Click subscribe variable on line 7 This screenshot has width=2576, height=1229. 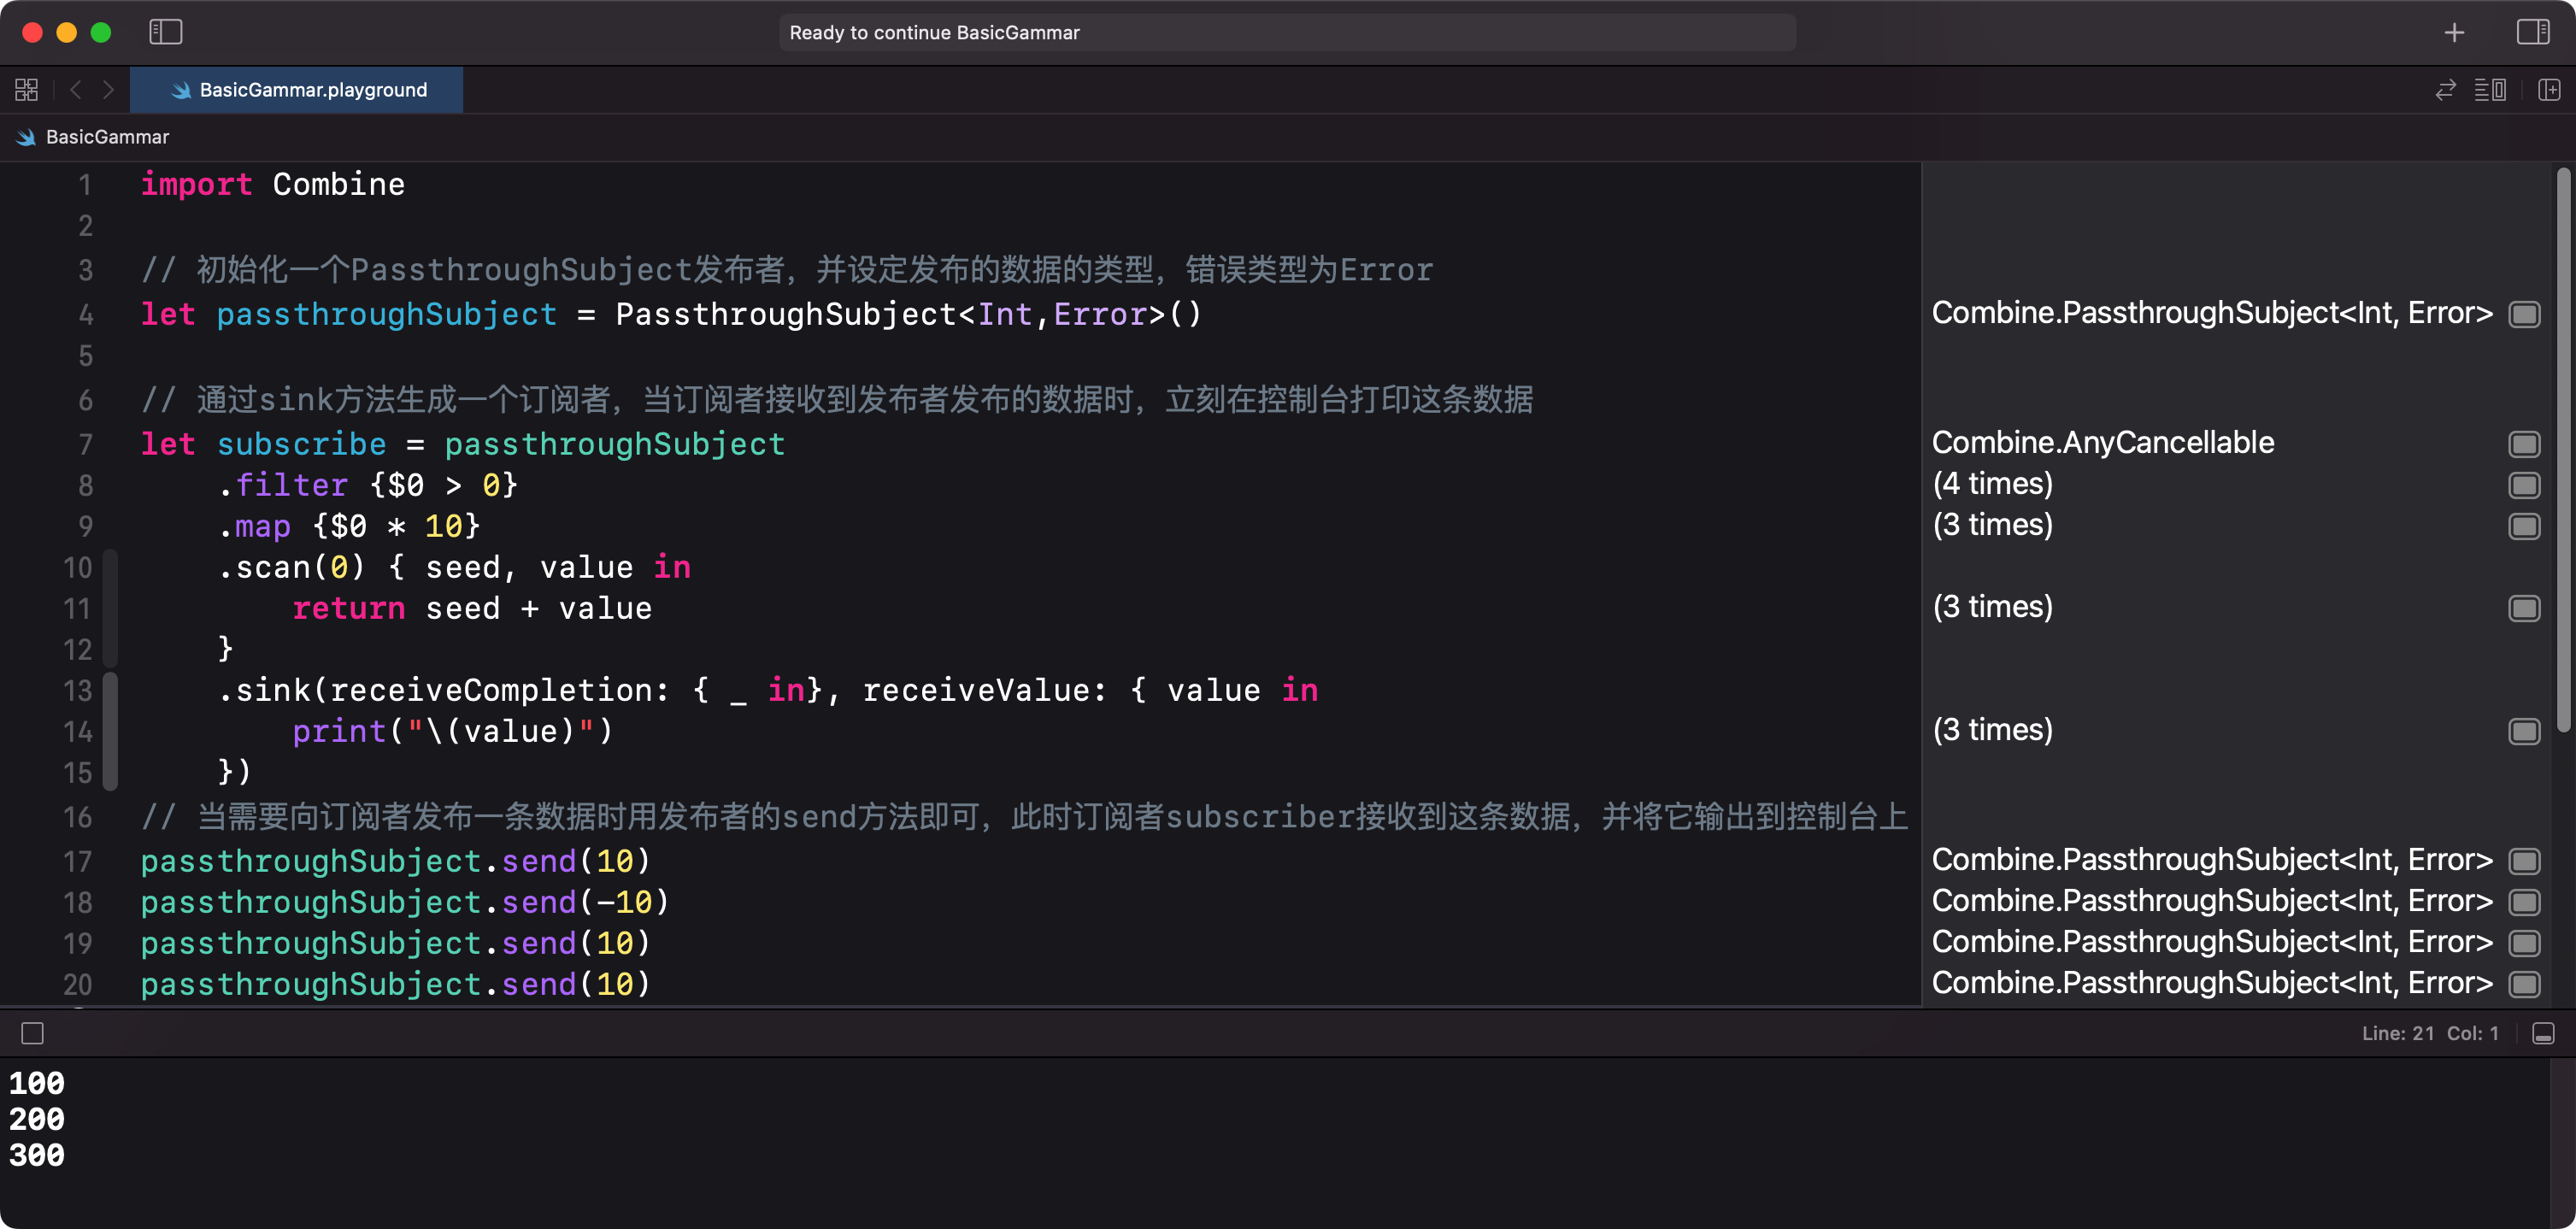point(301,444)
